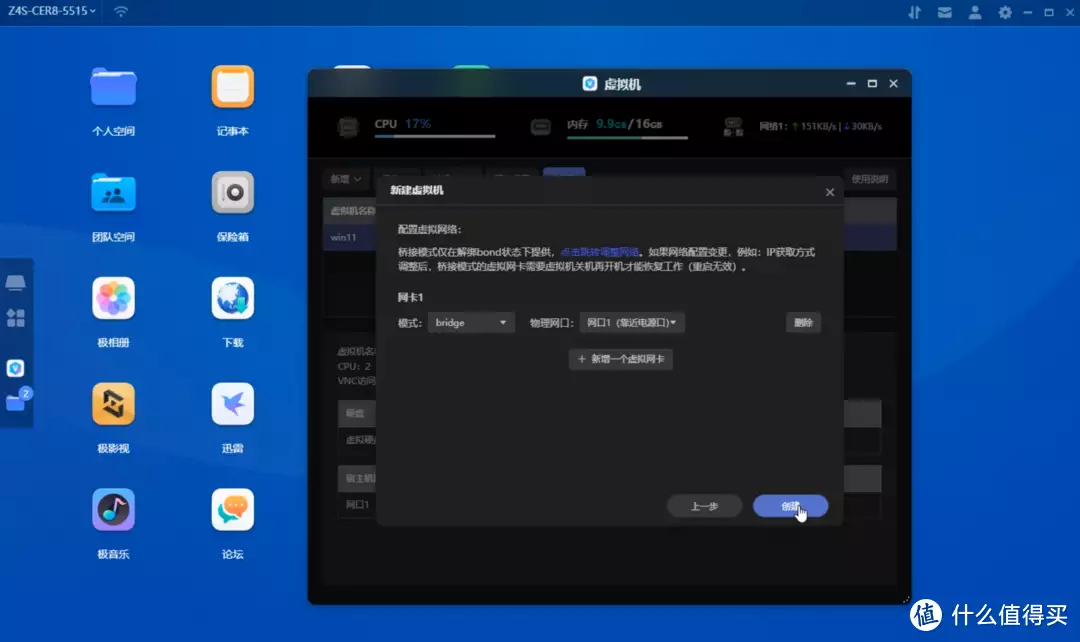The width and height of the screenshot is (1080, 642).
Task: Open the user account icon
Action: coord(975,12)
